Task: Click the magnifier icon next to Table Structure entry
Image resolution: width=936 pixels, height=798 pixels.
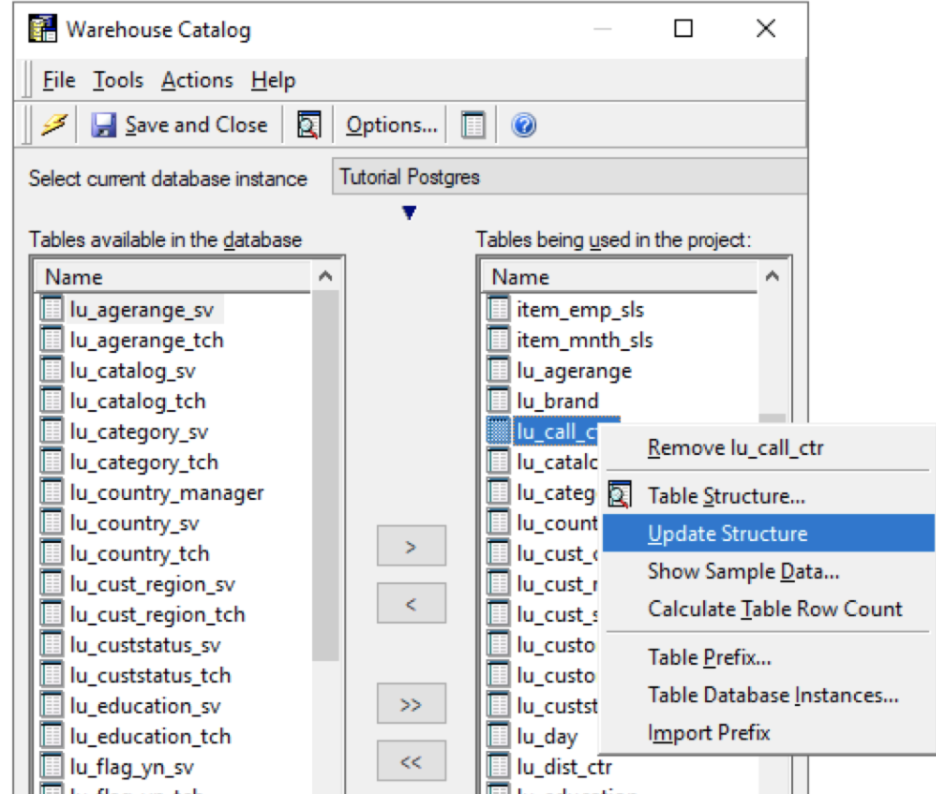Action: [x=620, y=495]
